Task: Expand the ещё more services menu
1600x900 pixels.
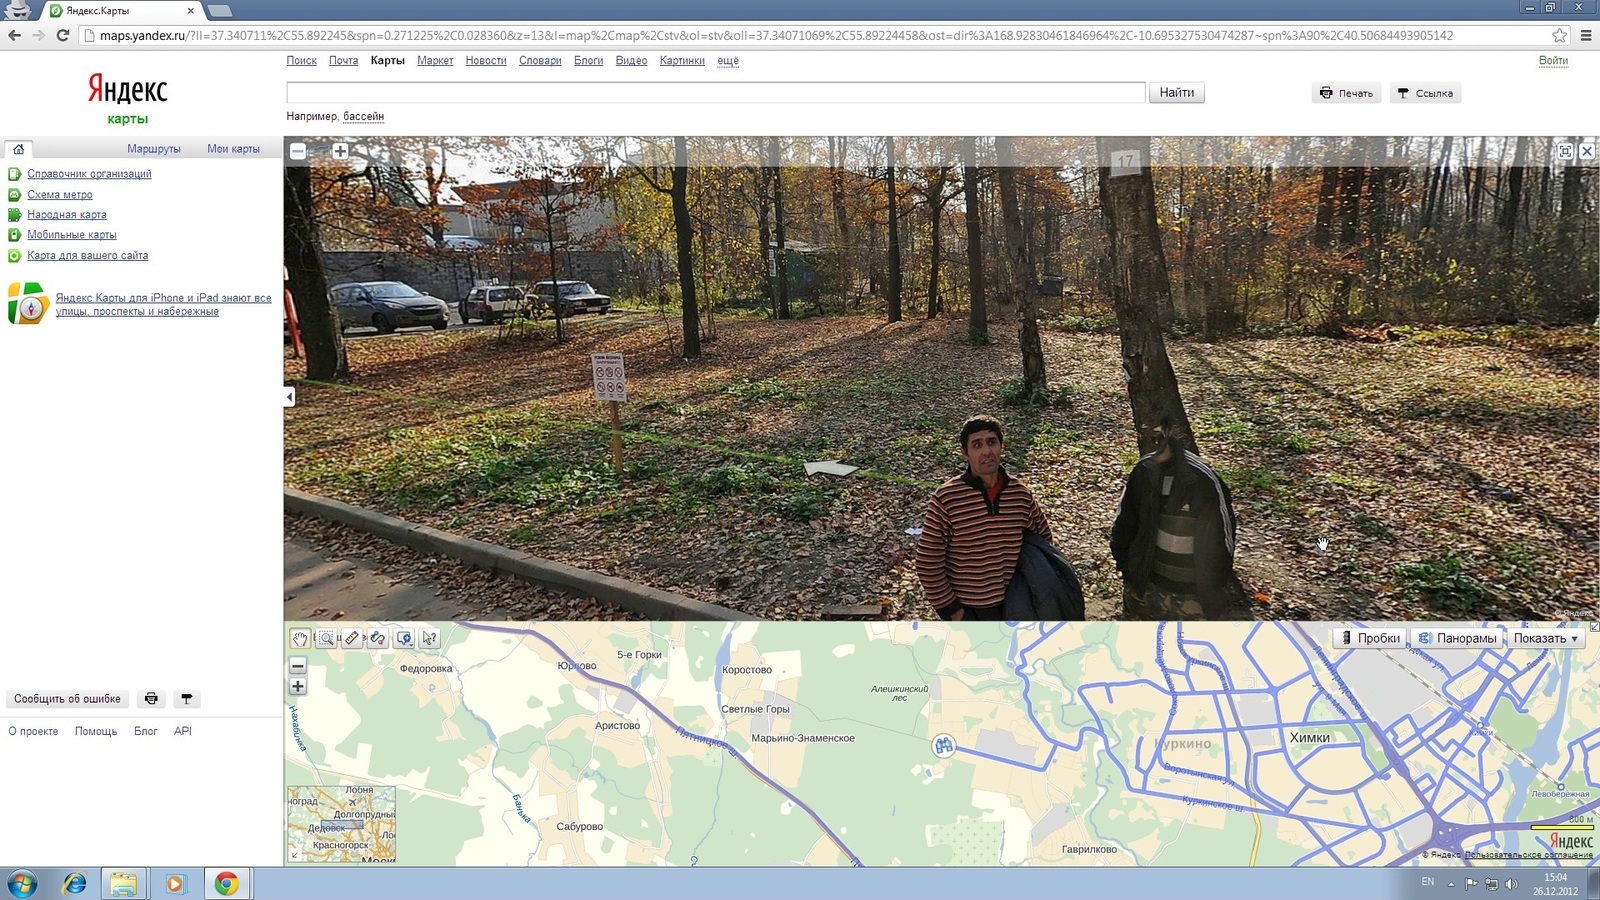Action: 728,61
